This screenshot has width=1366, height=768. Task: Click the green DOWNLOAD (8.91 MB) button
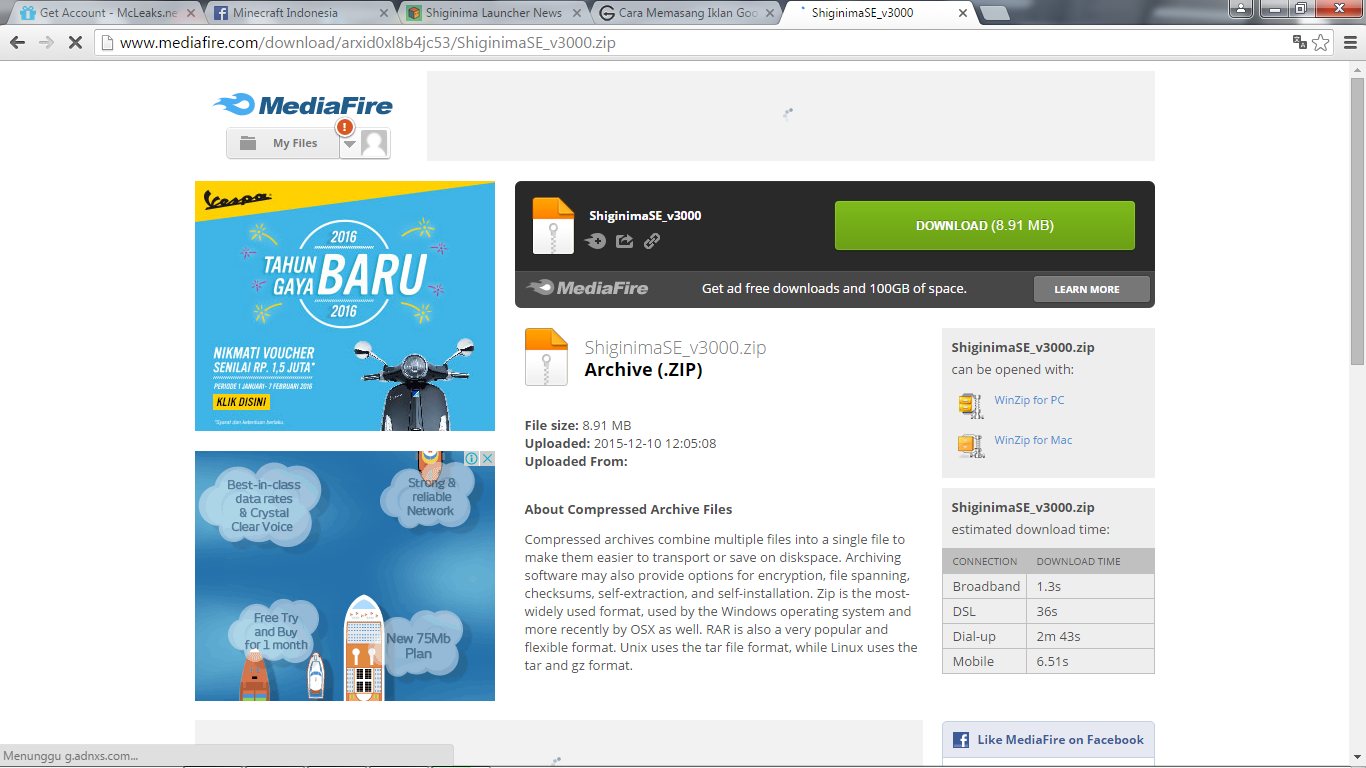pyautogui.click(x=985, y=225)
